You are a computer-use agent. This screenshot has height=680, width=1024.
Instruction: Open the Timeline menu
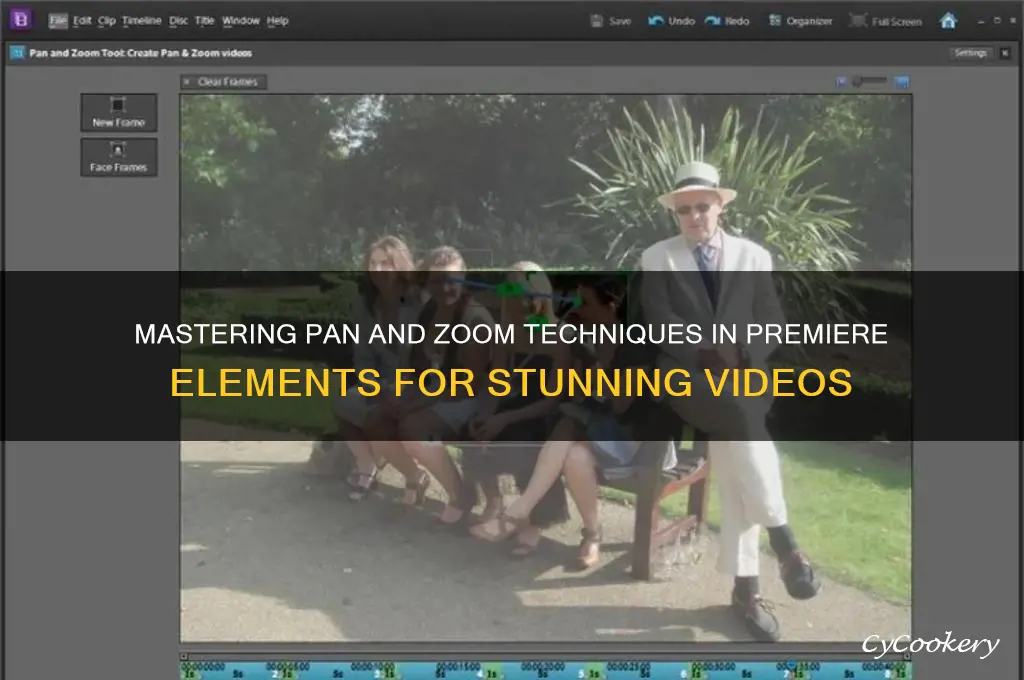coord(141,21)
